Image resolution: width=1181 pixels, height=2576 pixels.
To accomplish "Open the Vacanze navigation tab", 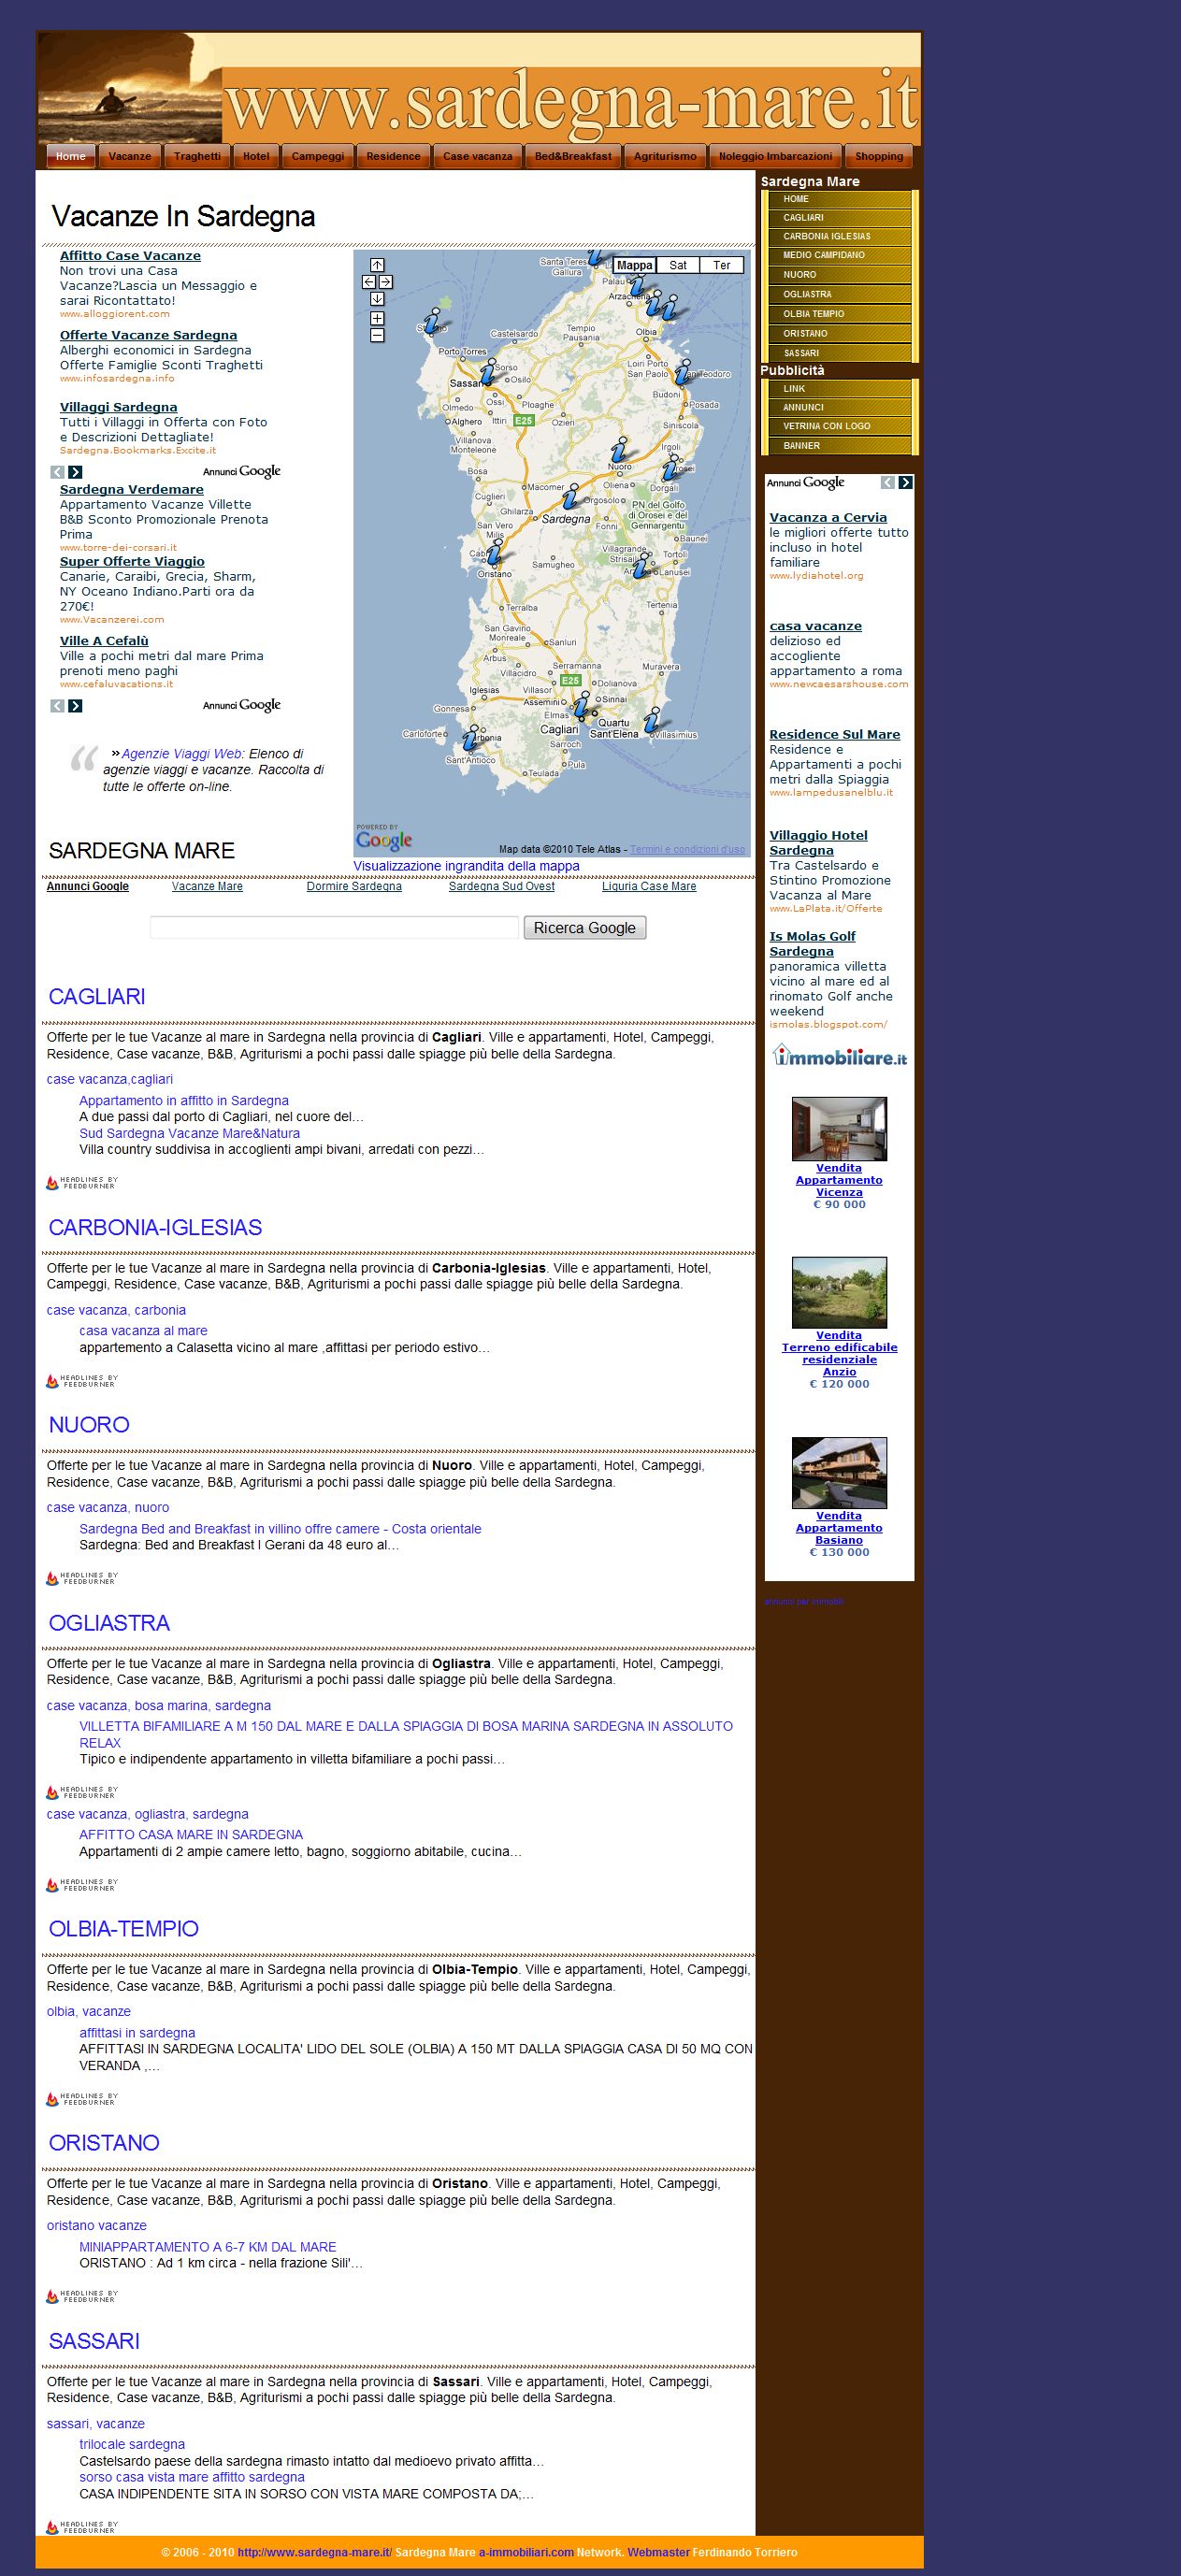I will click(130, 156).
